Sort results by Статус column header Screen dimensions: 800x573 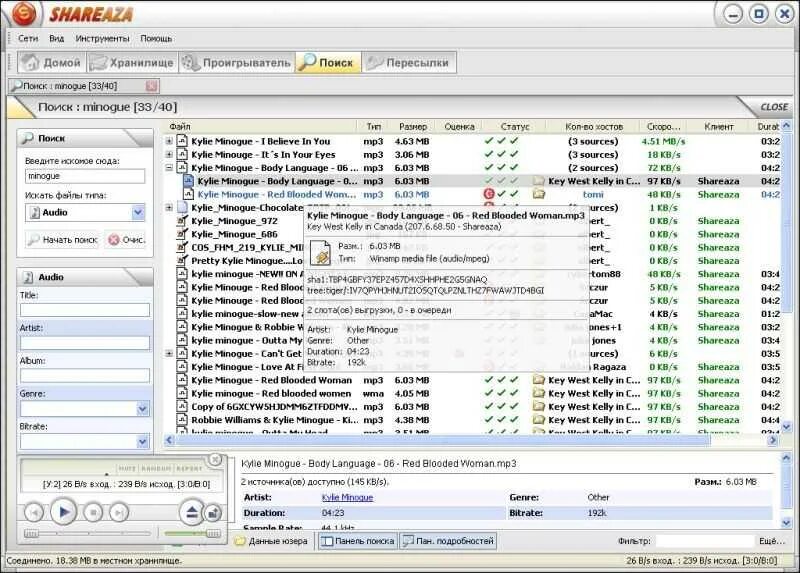(514, 126)
